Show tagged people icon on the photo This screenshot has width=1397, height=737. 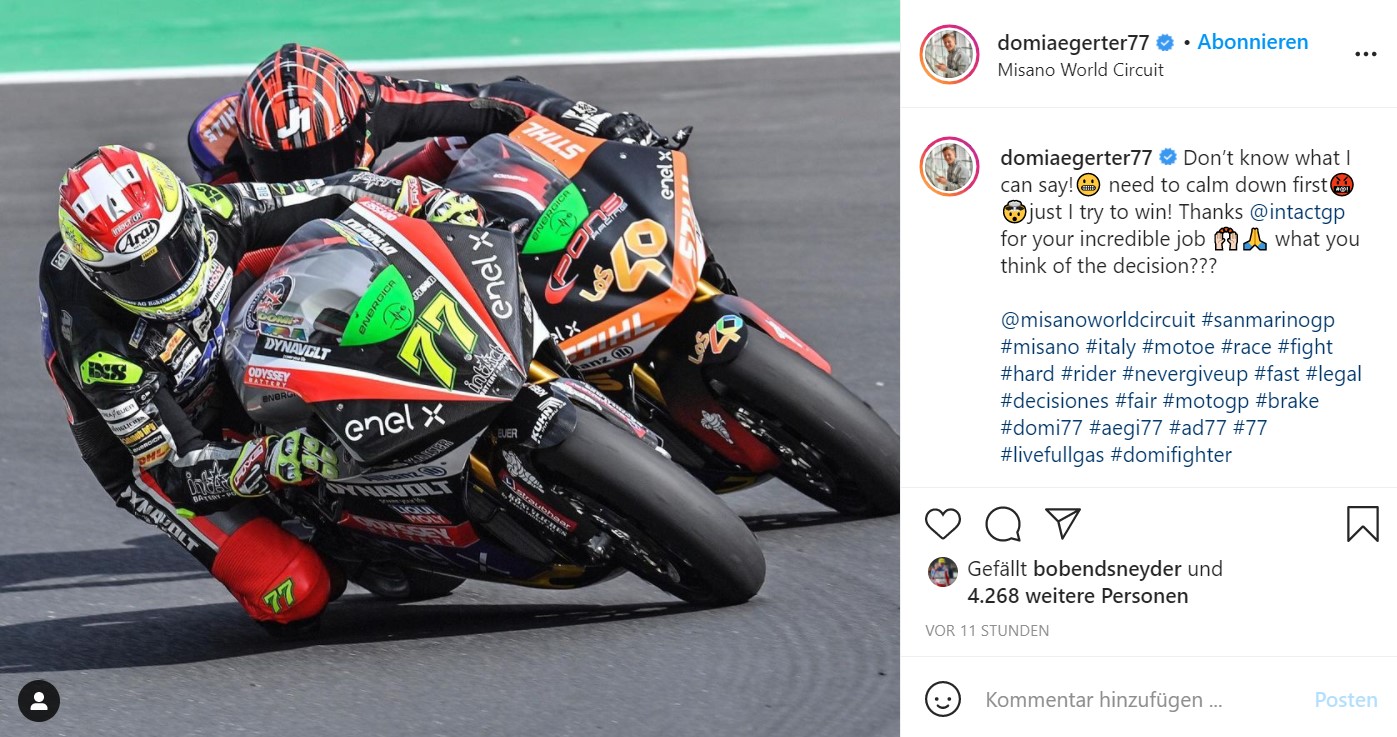39,701
